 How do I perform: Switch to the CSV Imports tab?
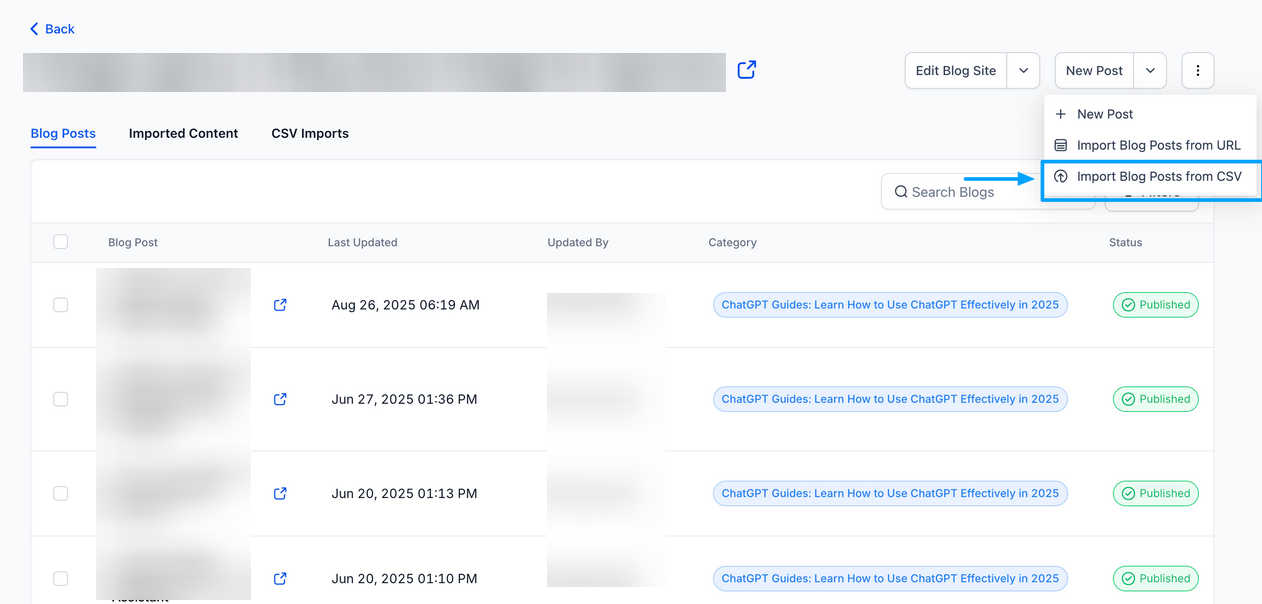[309, 133]
